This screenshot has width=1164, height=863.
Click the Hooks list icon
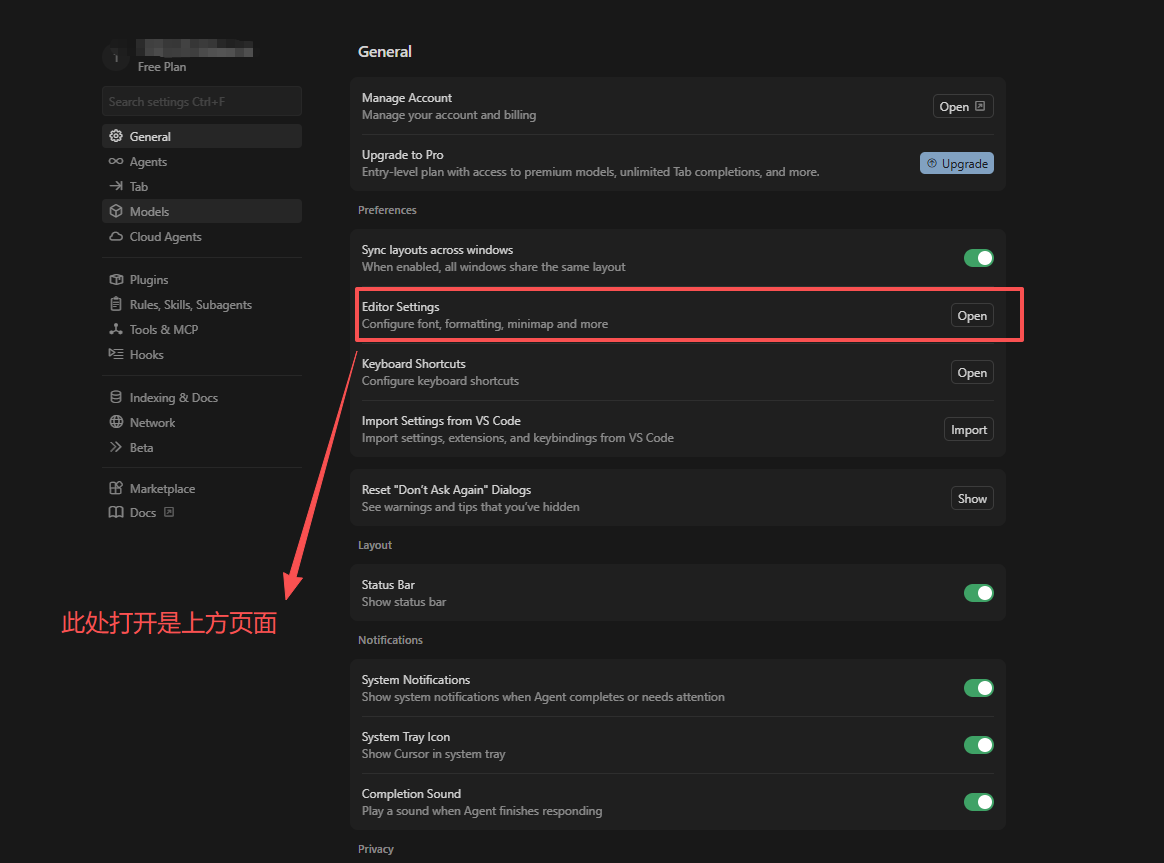[116, 354]
